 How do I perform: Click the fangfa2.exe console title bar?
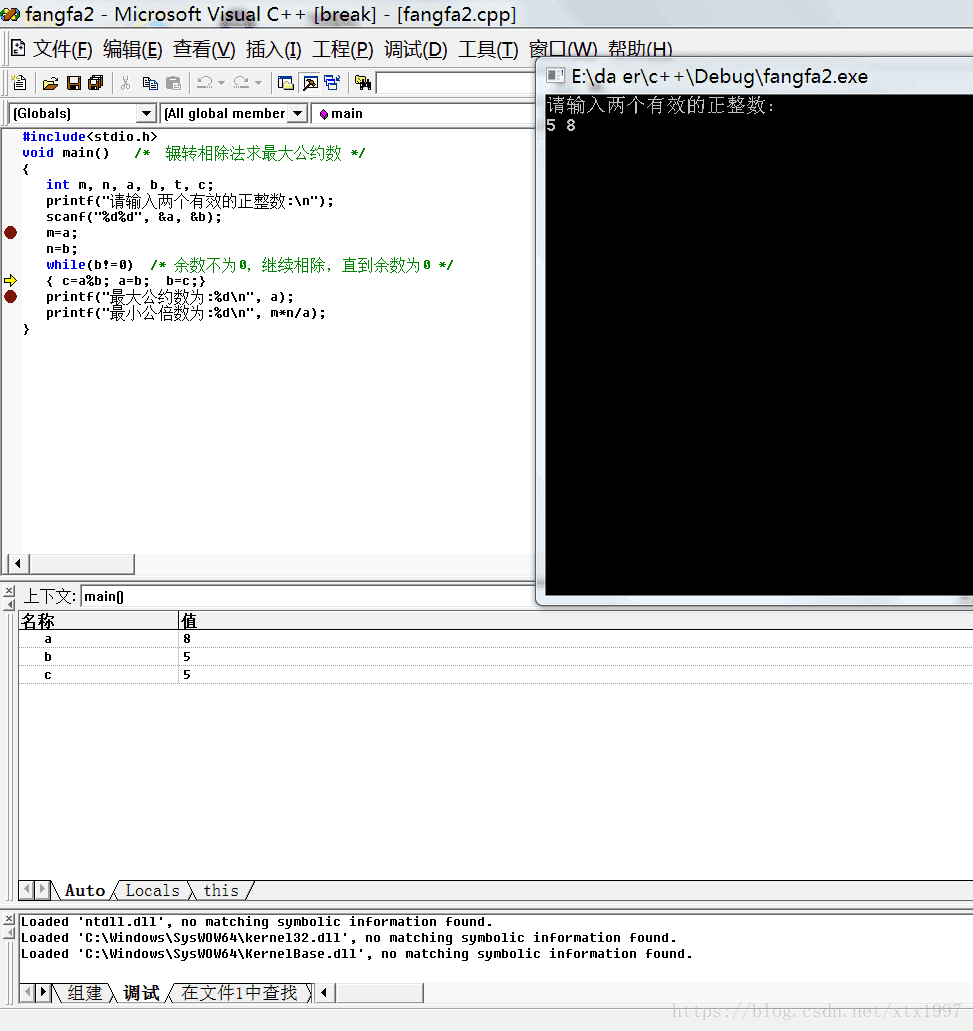point(756,76)
